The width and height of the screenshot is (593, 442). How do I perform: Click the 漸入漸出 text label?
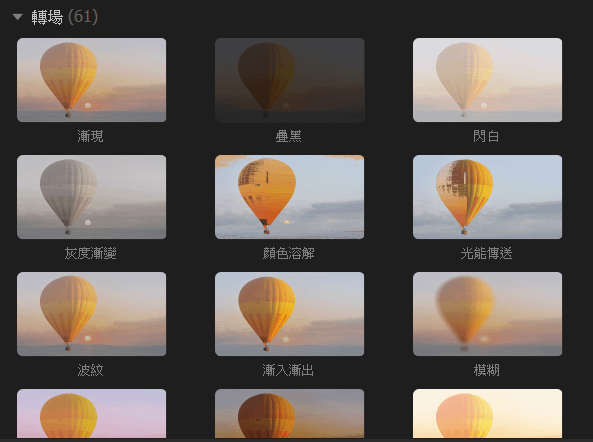click(x=288, y=370)
